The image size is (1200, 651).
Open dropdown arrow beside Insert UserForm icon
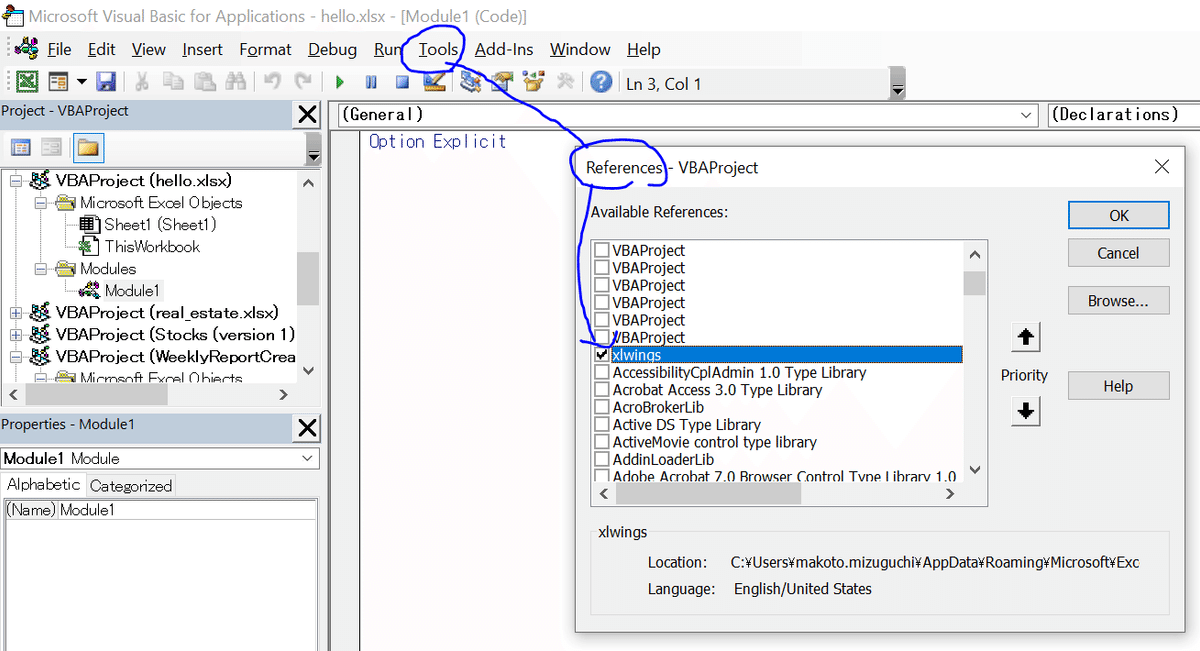(x=82, y=82)
